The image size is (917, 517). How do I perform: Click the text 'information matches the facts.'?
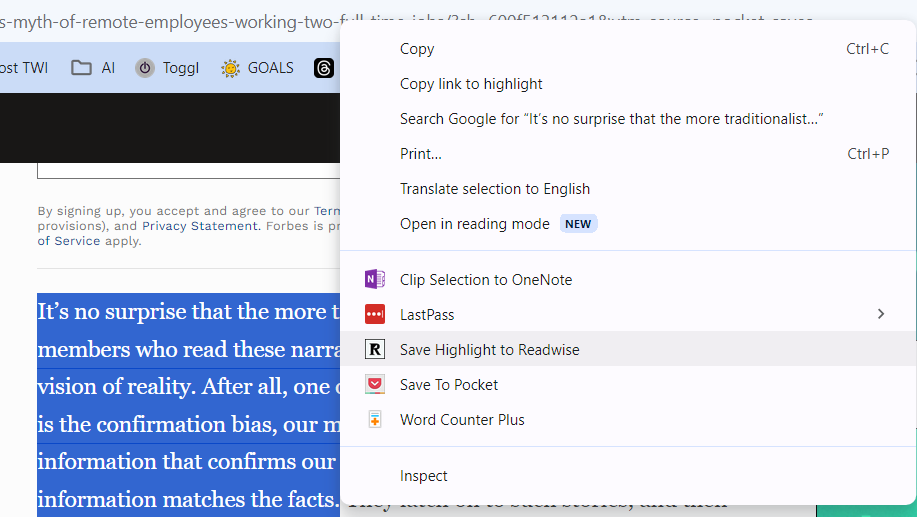click(188, 499)
